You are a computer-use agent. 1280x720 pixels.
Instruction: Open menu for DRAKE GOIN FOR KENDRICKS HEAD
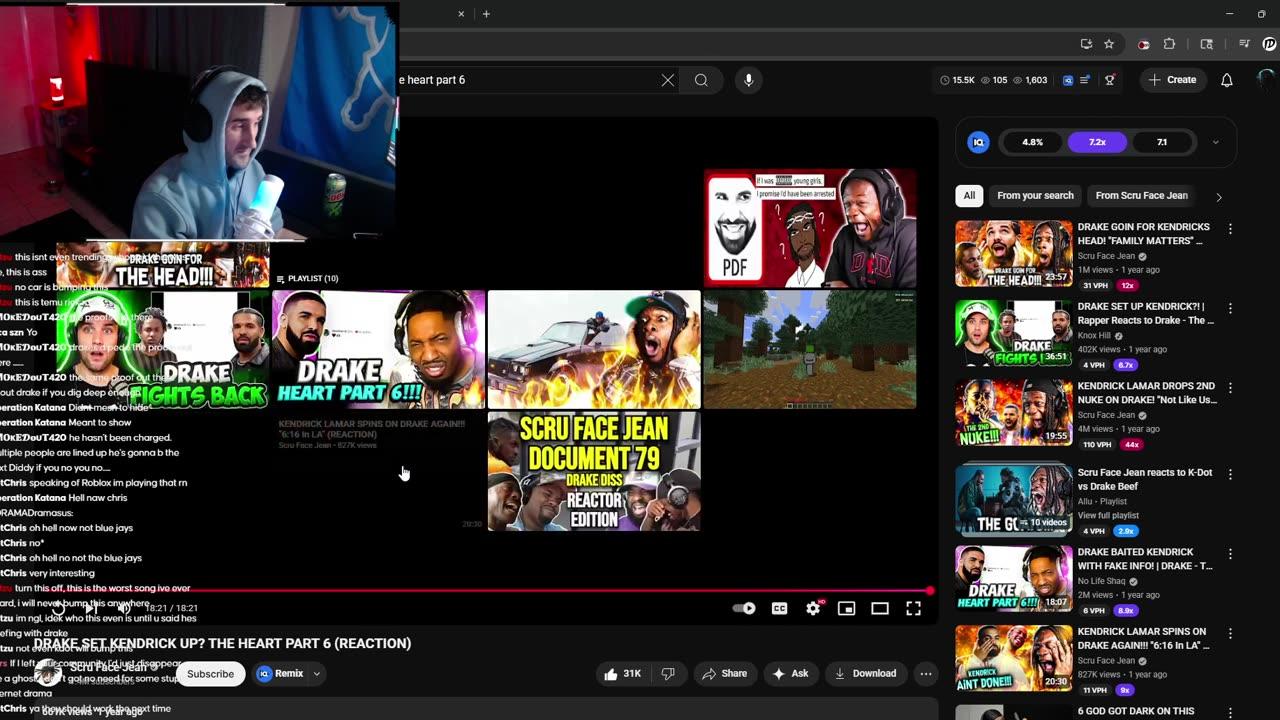[x=1230, y=229]
